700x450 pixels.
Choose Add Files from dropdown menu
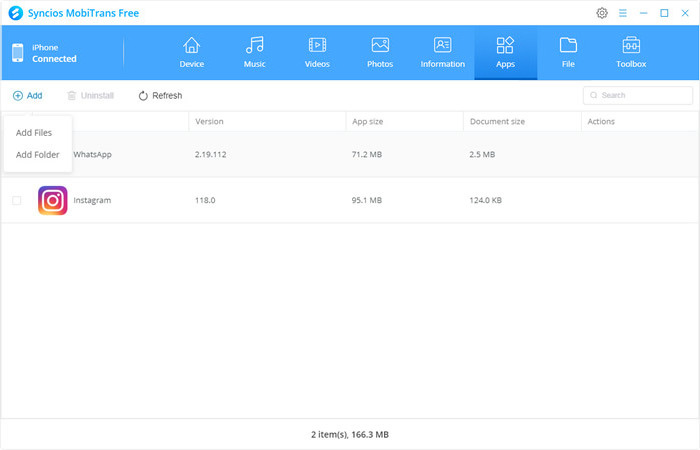(34, 133)
